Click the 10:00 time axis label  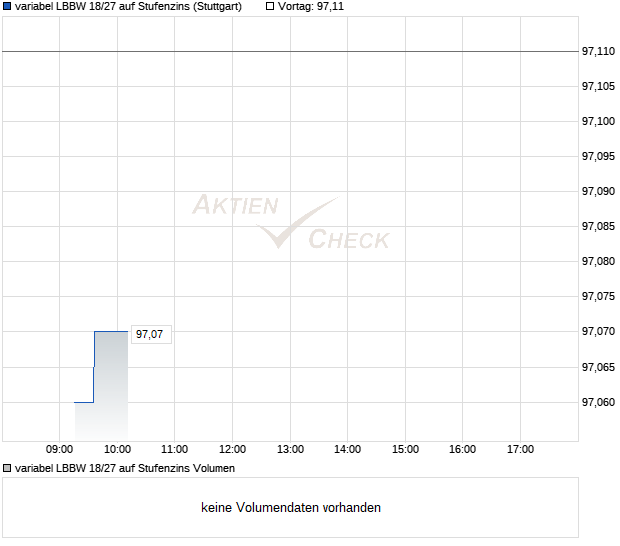click(x=117, y=450)
